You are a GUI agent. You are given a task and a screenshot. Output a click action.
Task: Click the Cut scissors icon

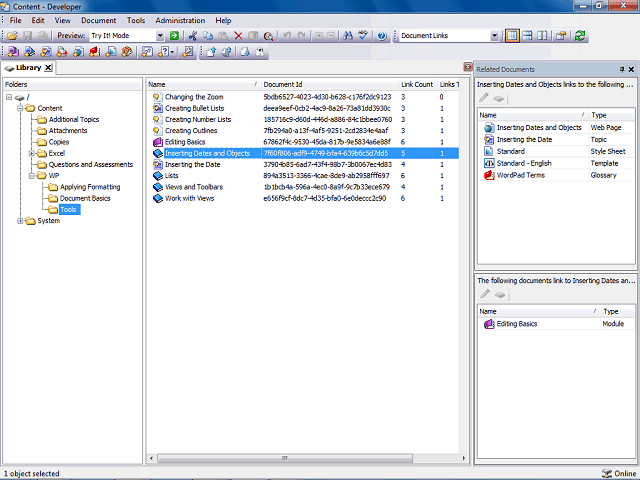(x=193, y=36)
